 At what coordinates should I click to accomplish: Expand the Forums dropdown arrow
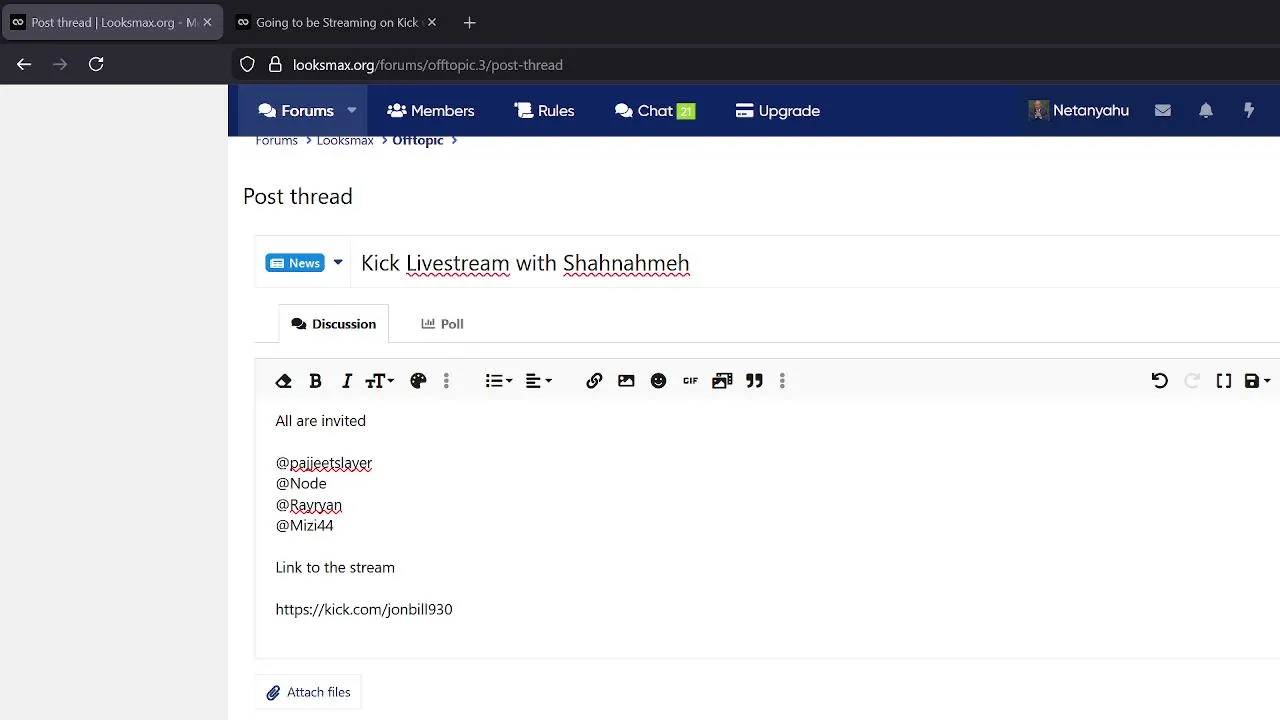pos(352,111)
